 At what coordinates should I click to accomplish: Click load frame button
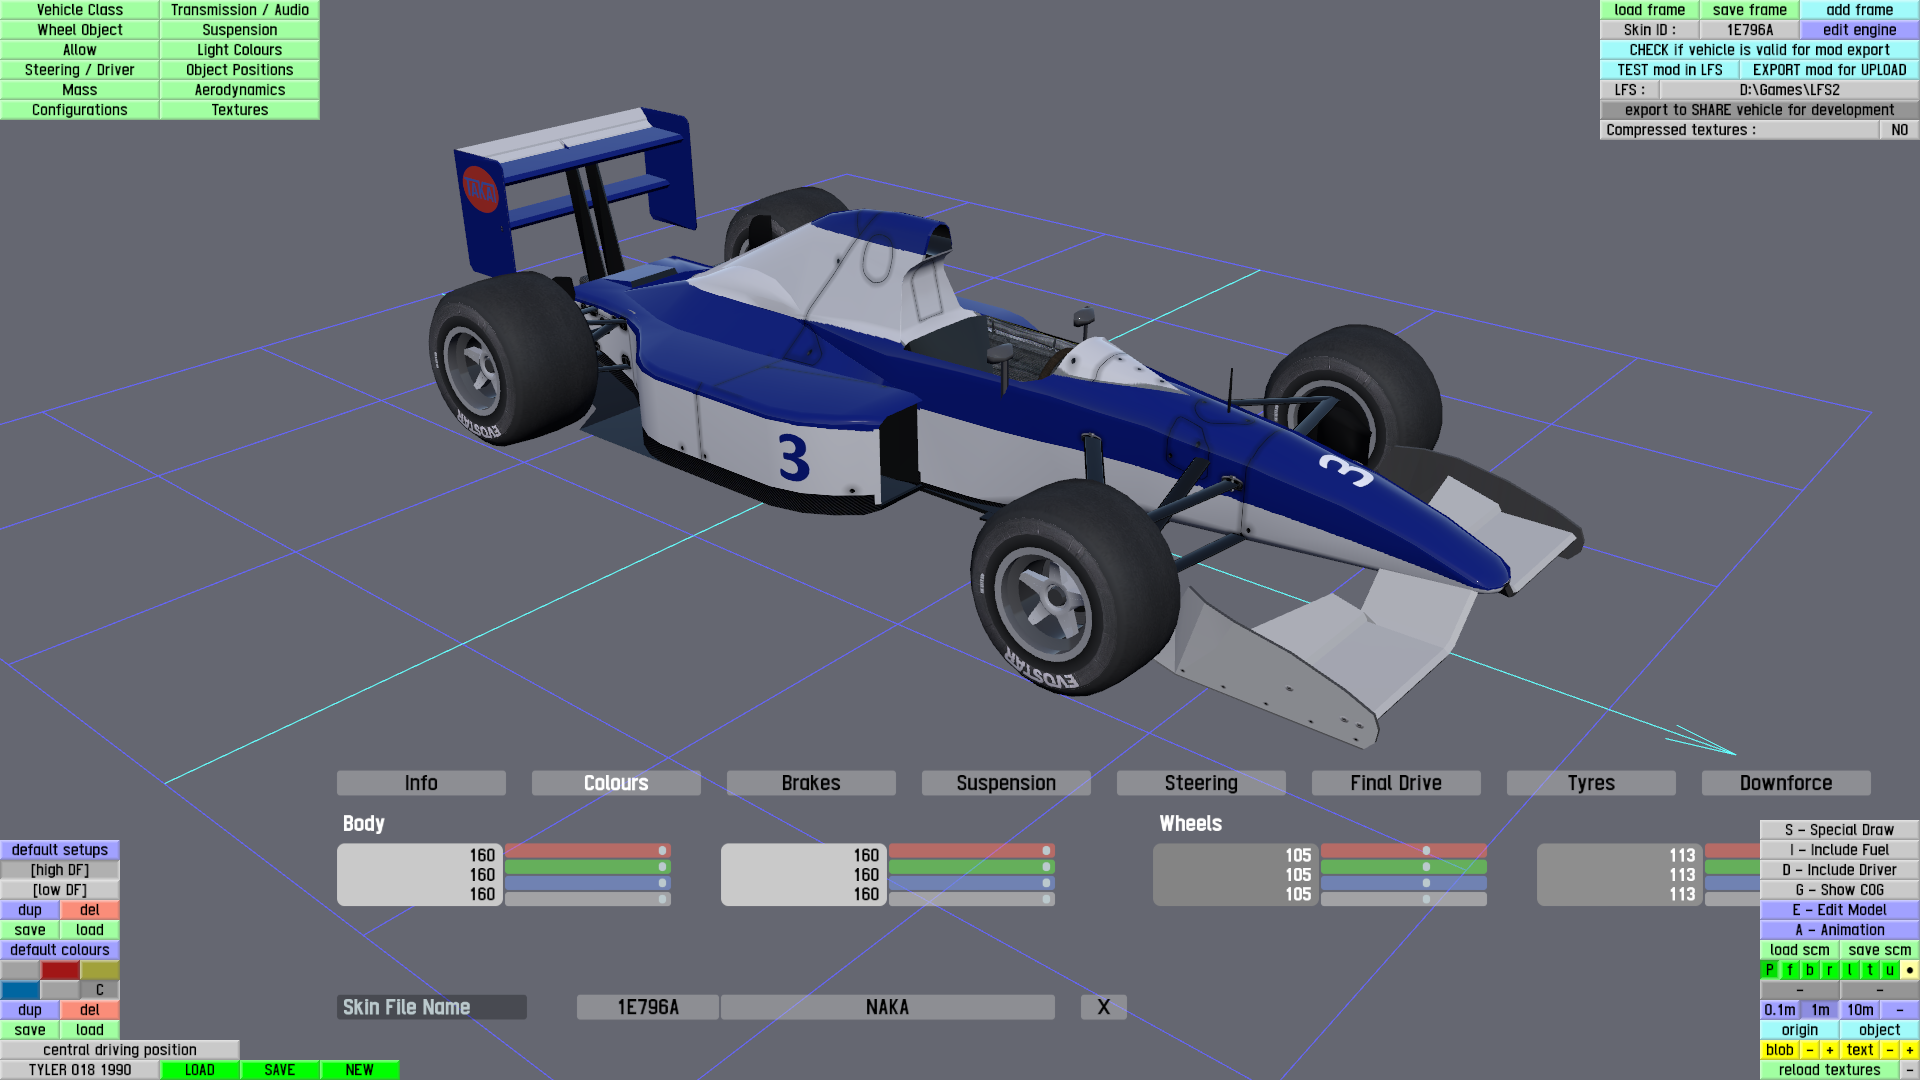click(1650, 10)
